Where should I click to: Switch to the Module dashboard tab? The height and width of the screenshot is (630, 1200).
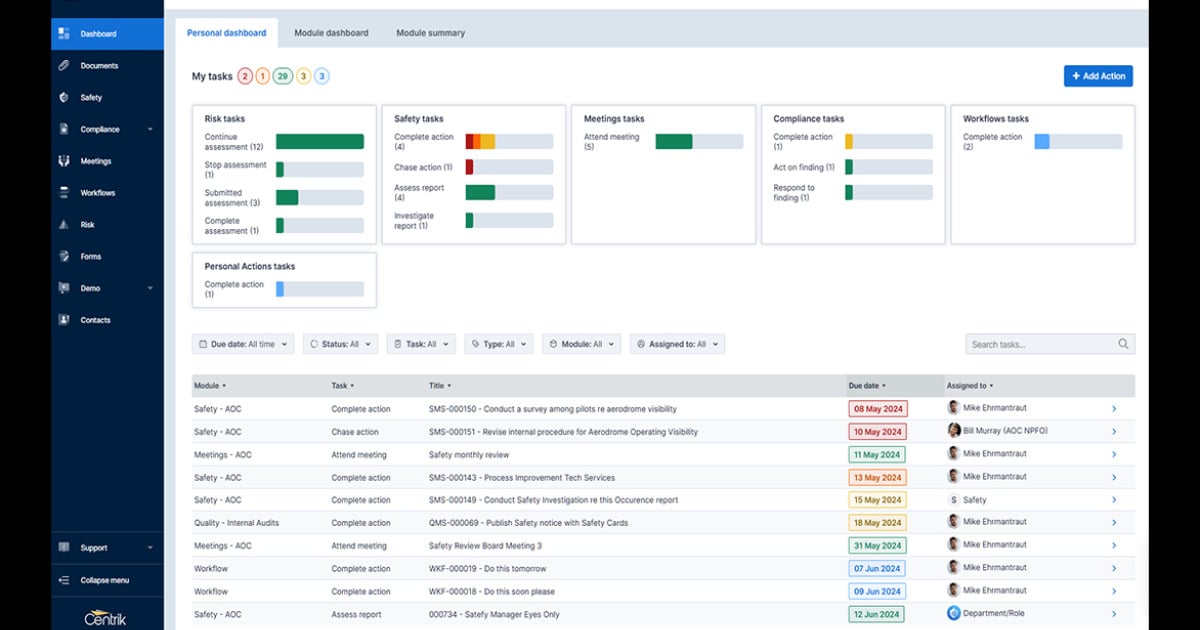[331, 32]
